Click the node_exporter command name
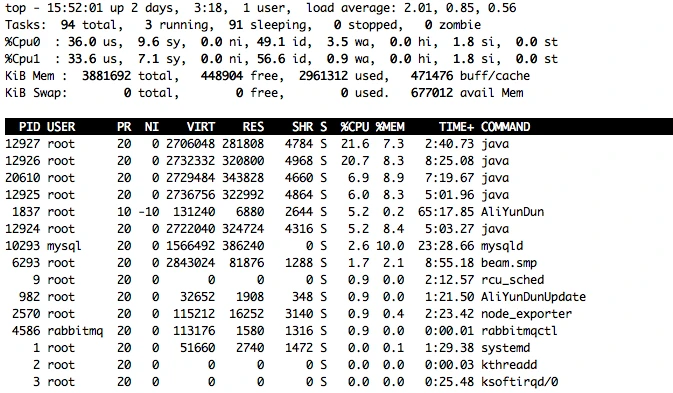 (526, 314)
